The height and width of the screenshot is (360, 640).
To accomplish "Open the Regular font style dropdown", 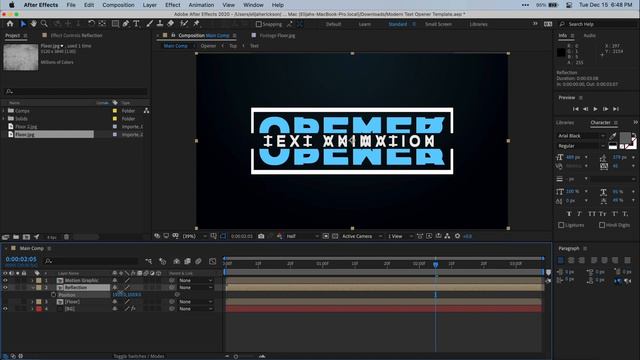I will click(x=581, y=146).
